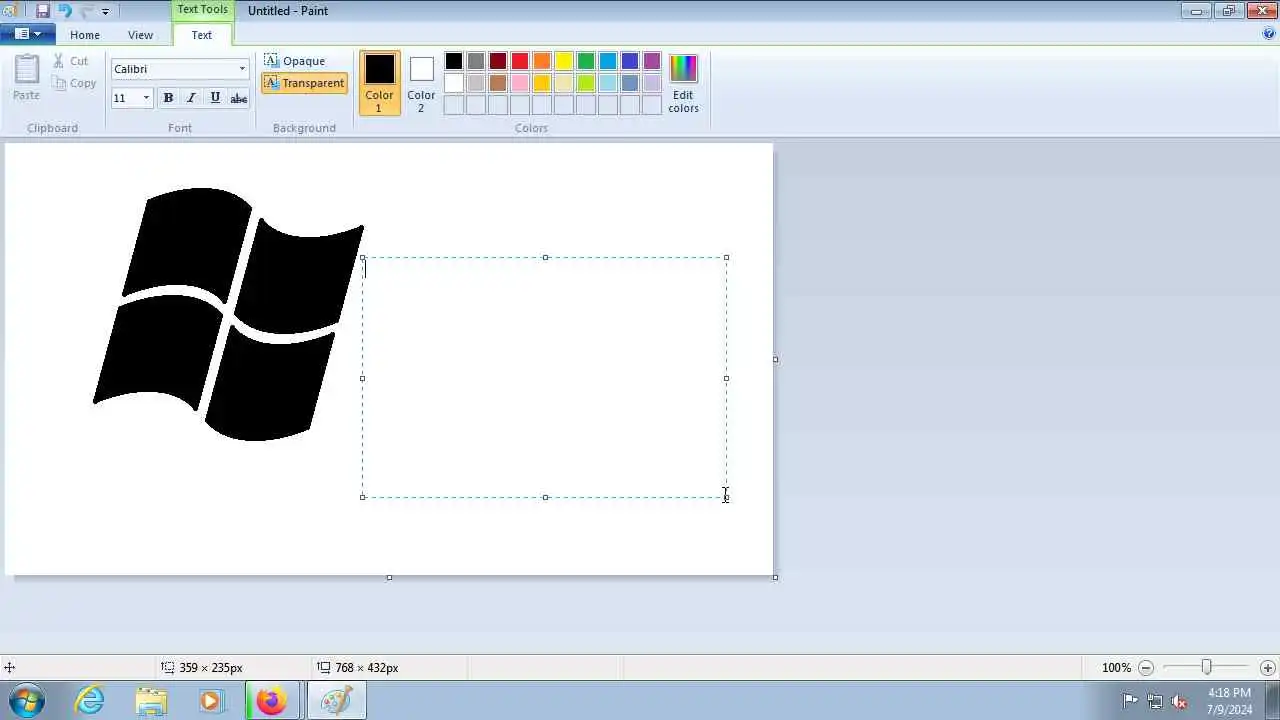
Task: Pick the blue-gray swatch in second row
Action: click(630, 83)
